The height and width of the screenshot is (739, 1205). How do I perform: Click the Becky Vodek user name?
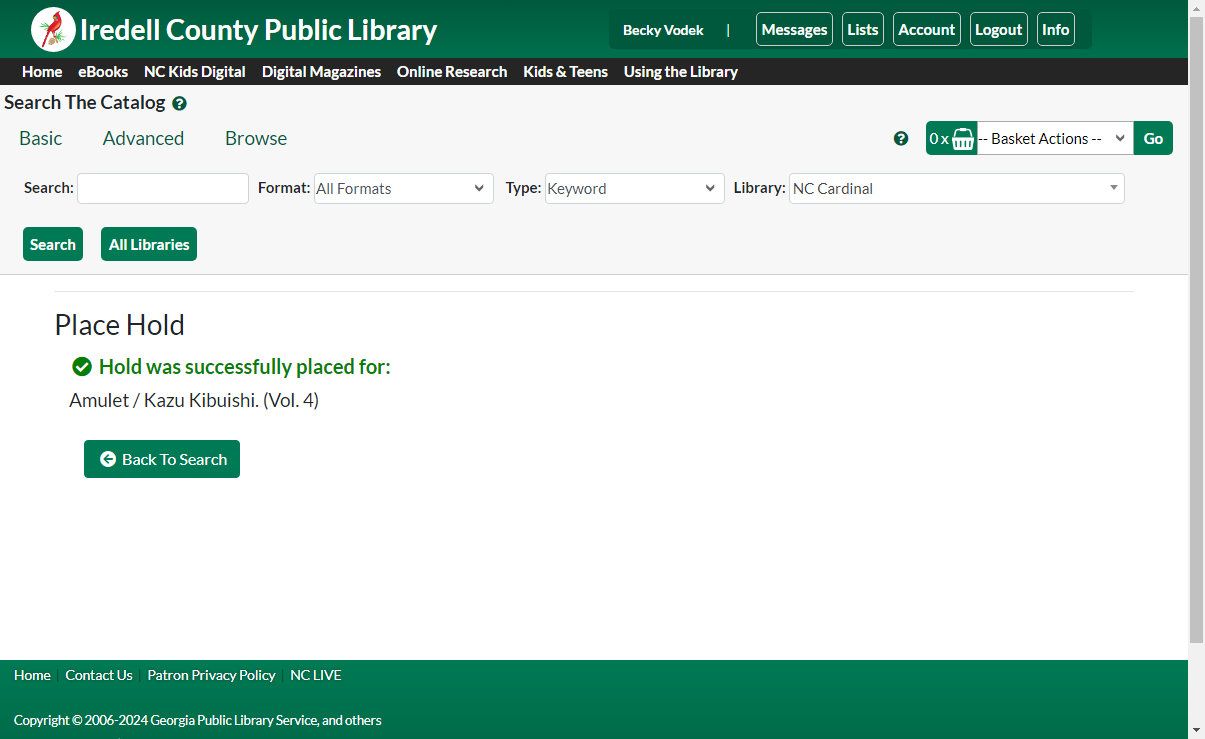click(663, 30)
